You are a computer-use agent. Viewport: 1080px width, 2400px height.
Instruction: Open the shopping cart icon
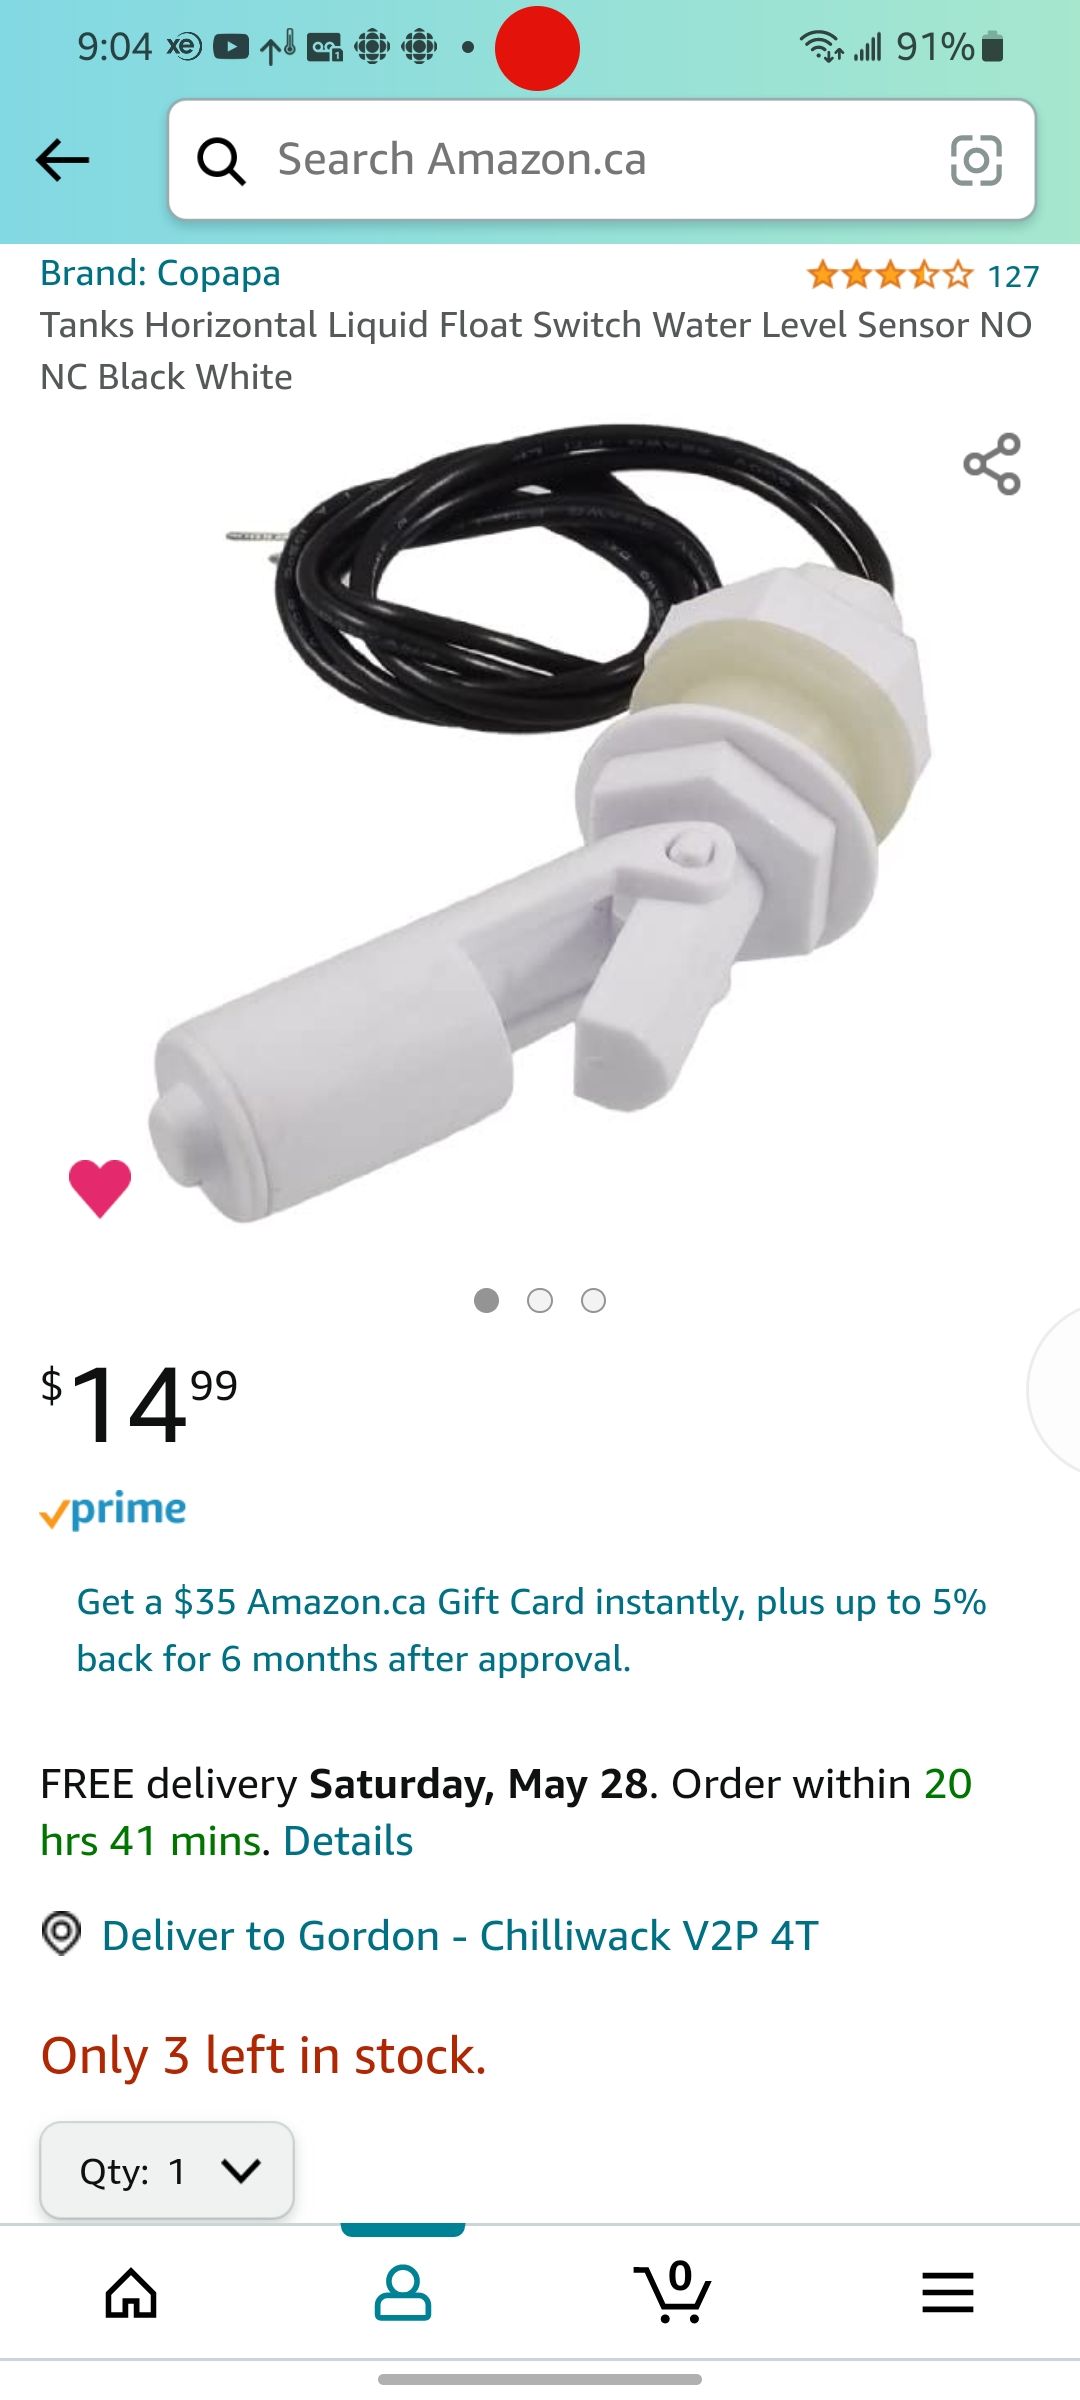click(672, 2292)
